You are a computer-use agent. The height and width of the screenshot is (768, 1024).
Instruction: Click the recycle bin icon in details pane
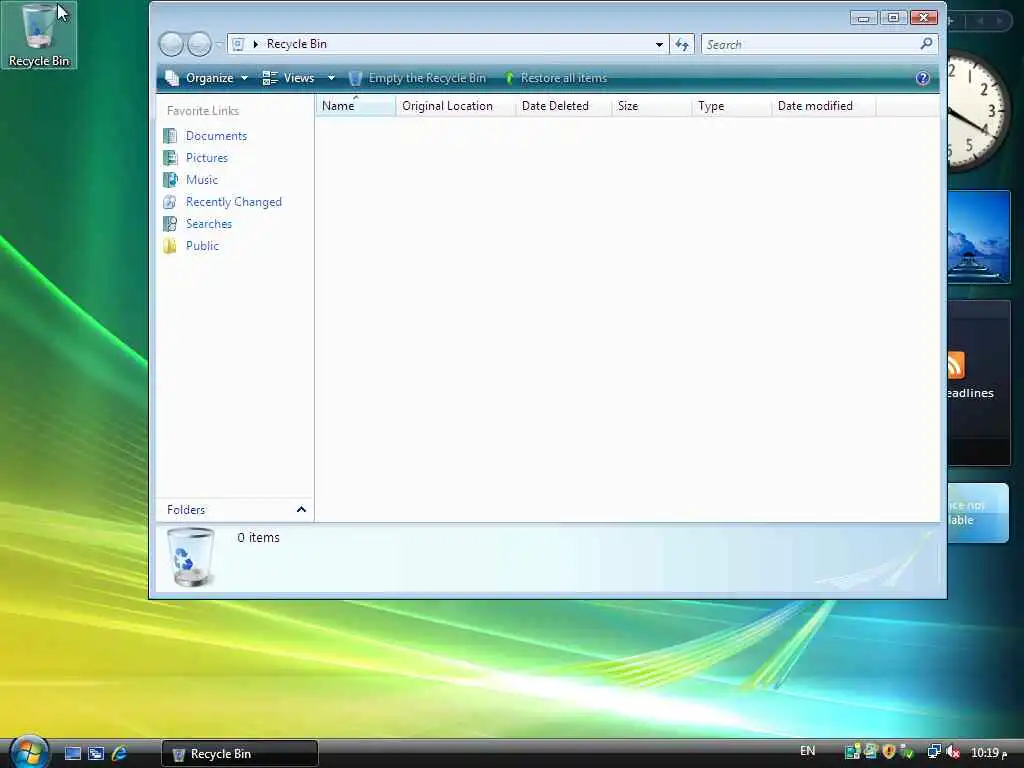pos(190,557)
